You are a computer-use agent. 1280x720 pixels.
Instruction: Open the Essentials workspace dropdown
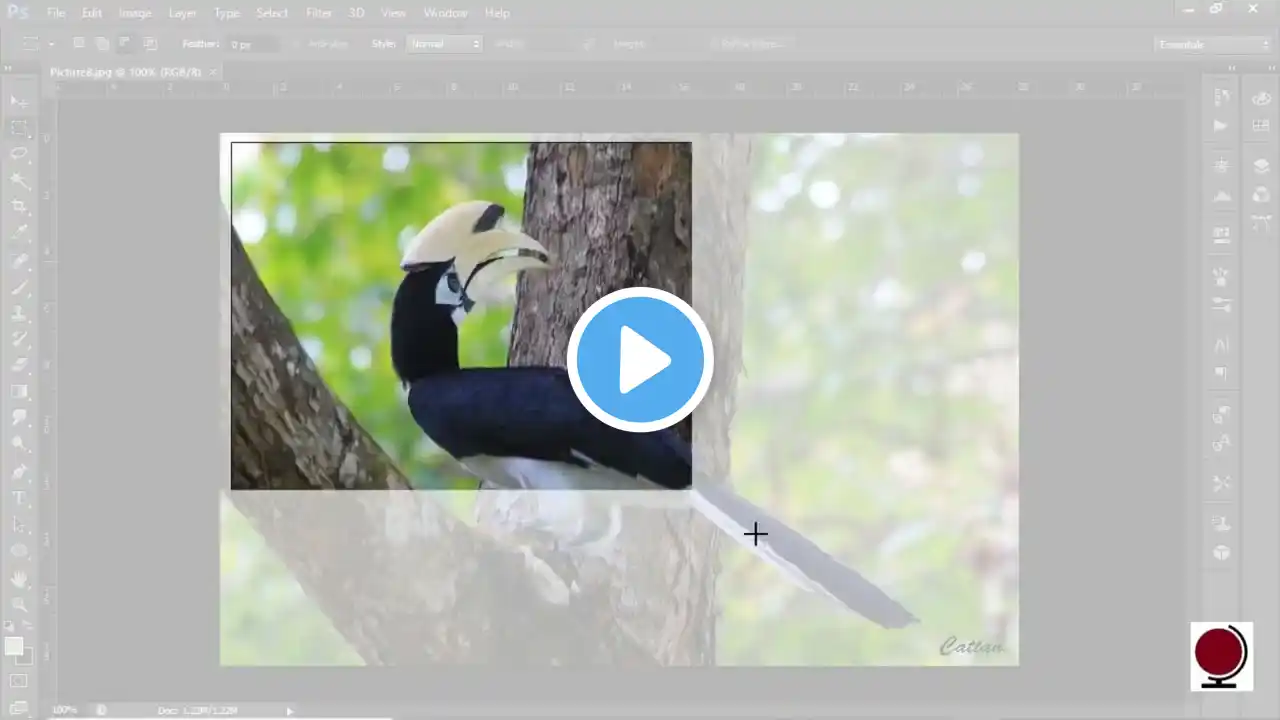point(1212,44)
